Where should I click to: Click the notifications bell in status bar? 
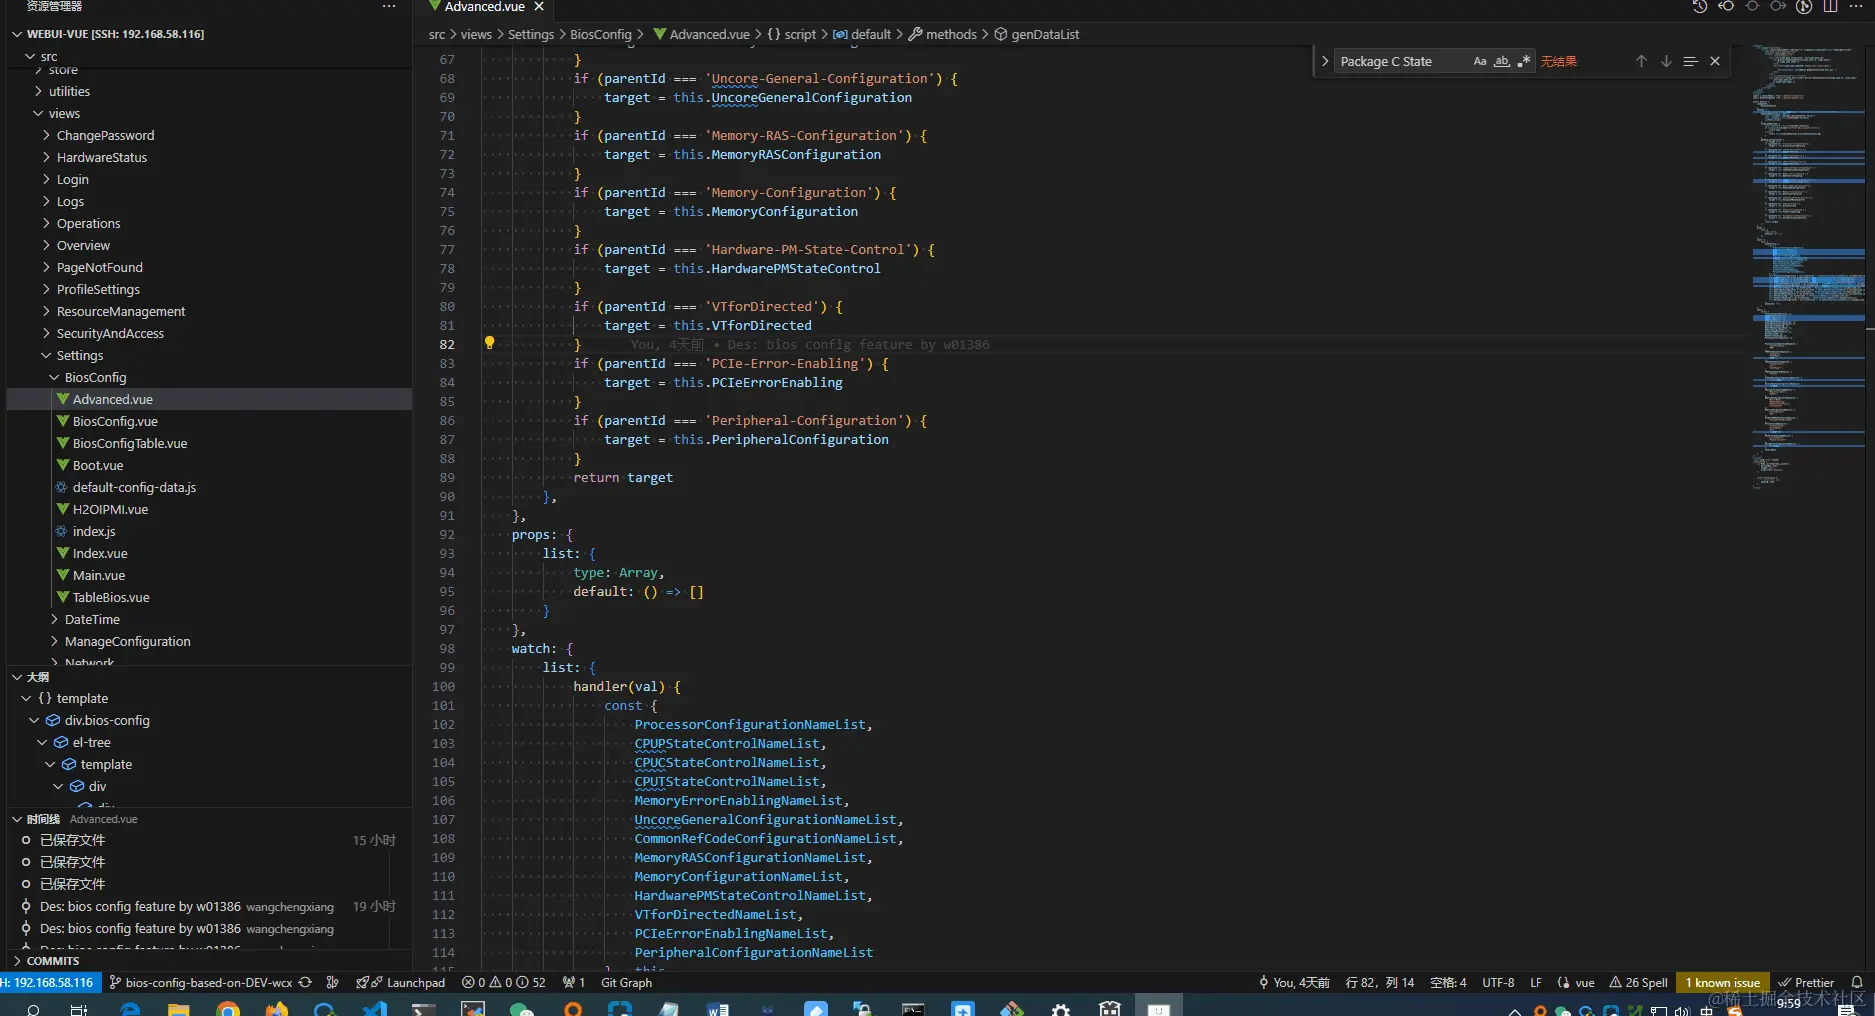click(1857, 982)
